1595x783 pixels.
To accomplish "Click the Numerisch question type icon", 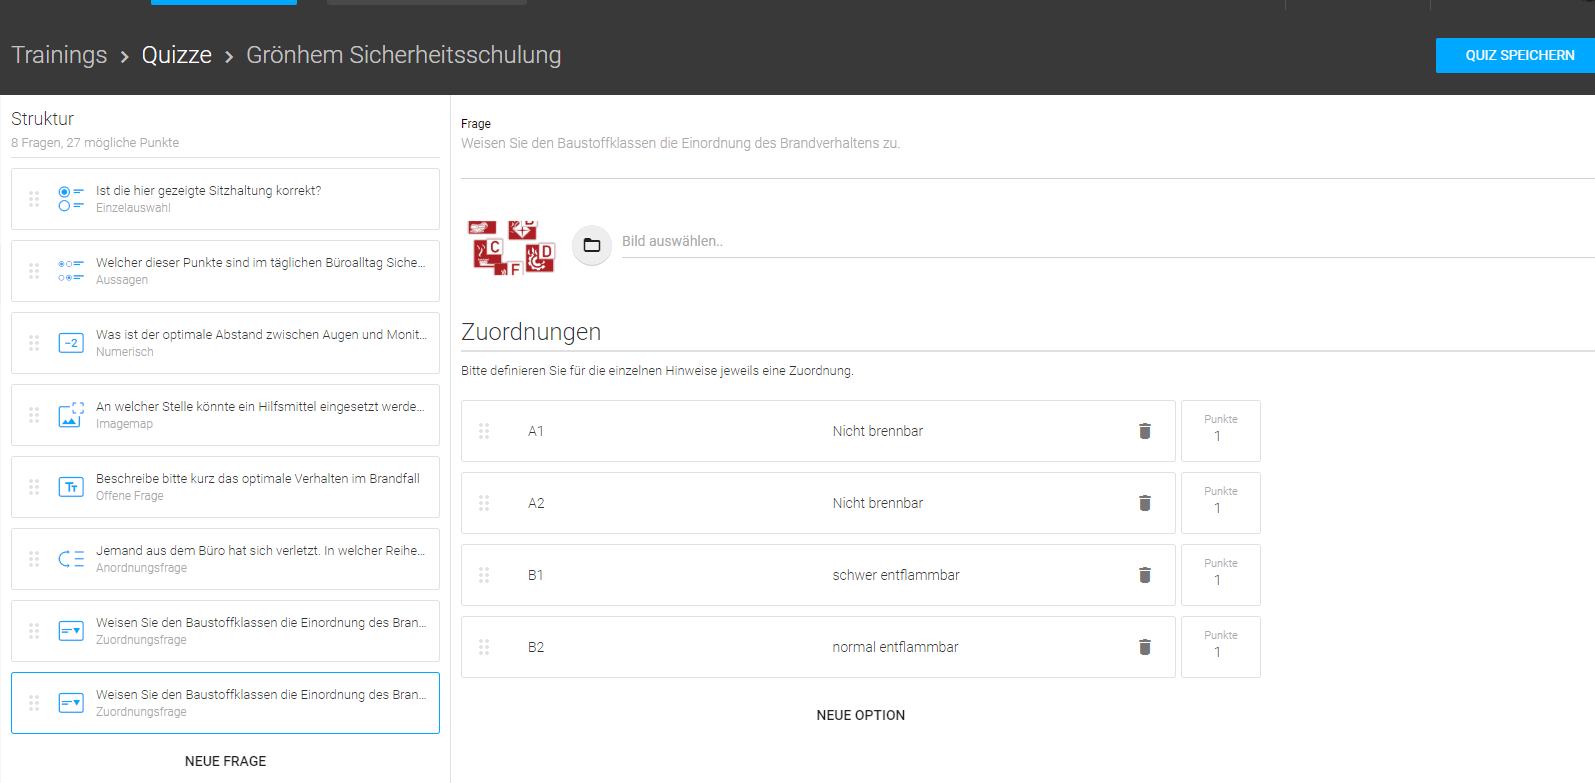I will pos(71,343).
